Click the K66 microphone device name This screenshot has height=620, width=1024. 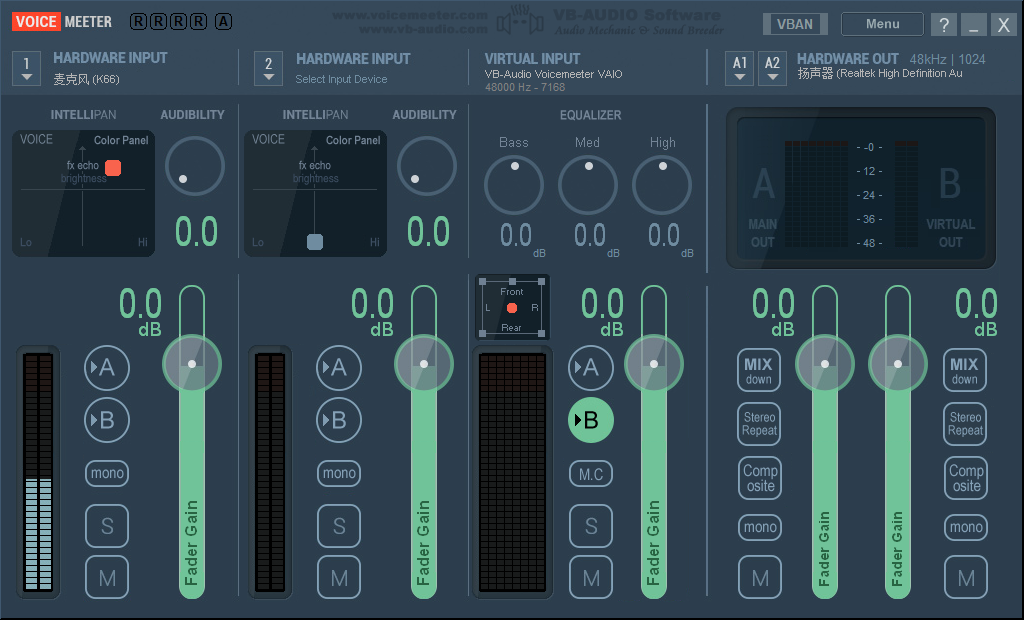click(x=86, y=79)
